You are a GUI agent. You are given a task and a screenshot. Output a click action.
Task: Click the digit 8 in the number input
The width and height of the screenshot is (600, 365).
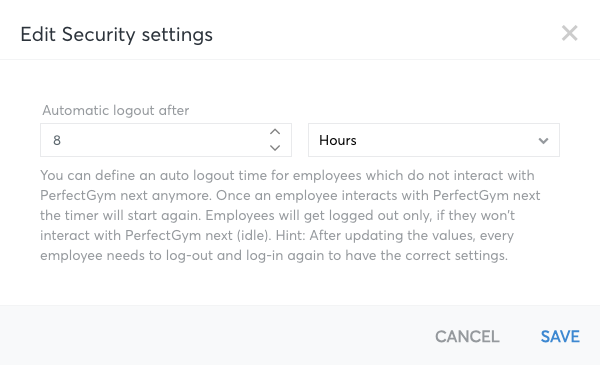pos(57,140)
